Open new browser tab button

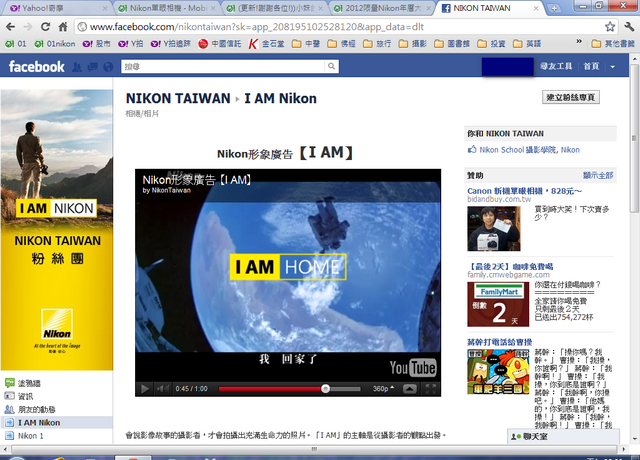[x=554, y=8]
